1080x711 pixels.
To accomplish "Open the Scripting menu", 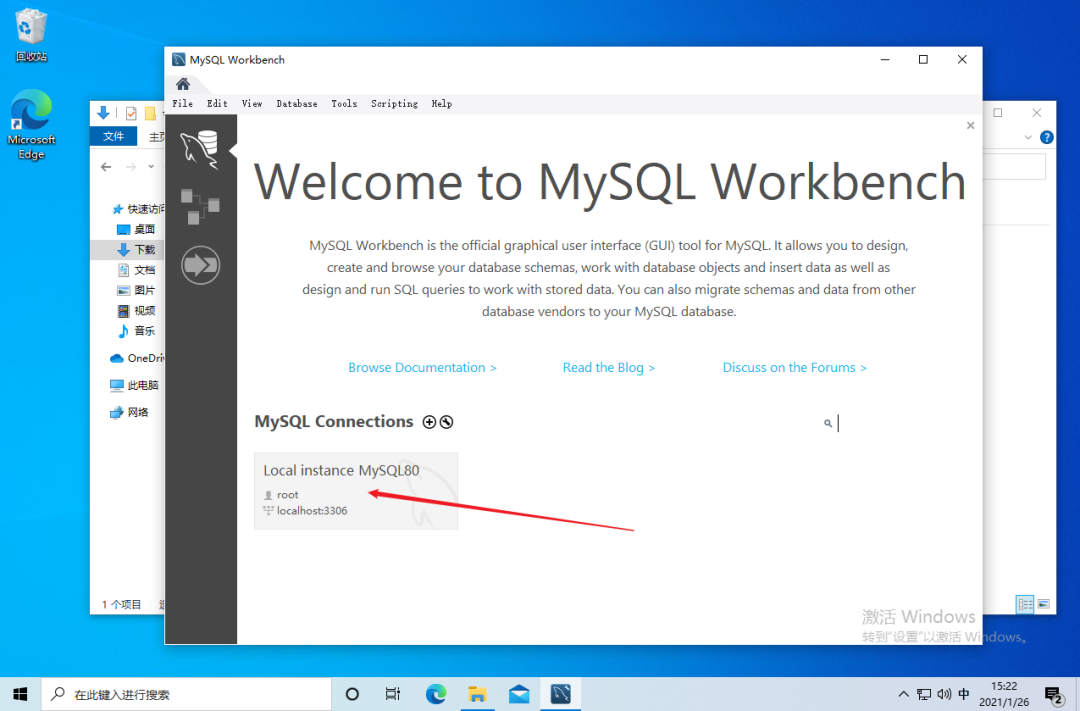I will pos(394,103).
